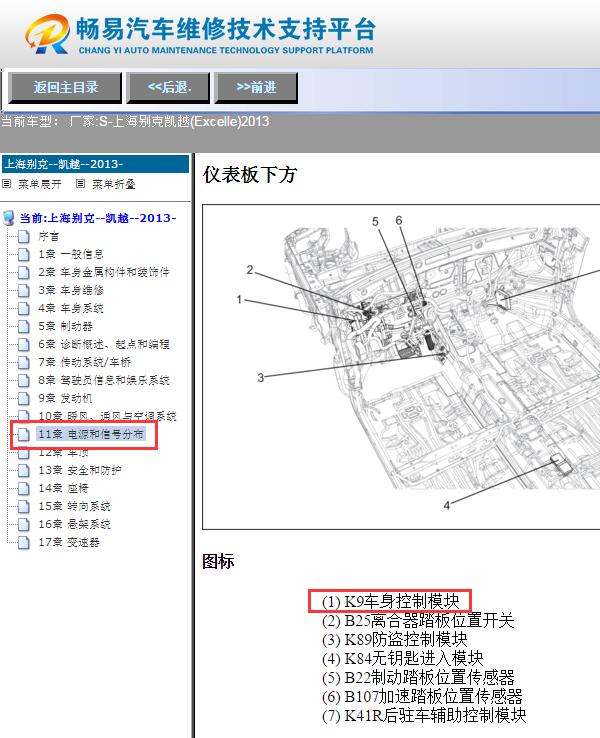Open chapter 15章 转向系统

pyautogui.click(x=74, y=506)
